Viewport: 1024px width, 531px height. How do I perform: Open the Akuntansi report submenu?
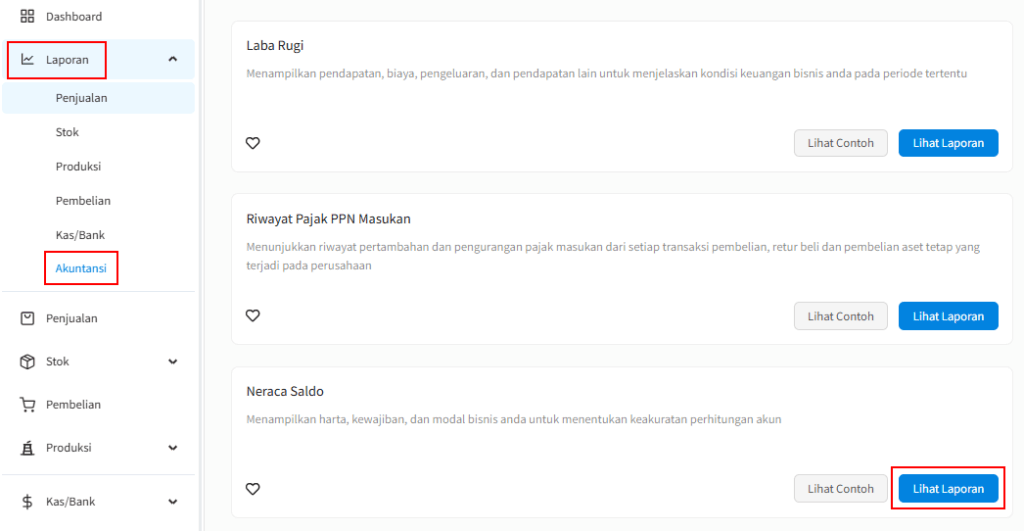(81, 269)
